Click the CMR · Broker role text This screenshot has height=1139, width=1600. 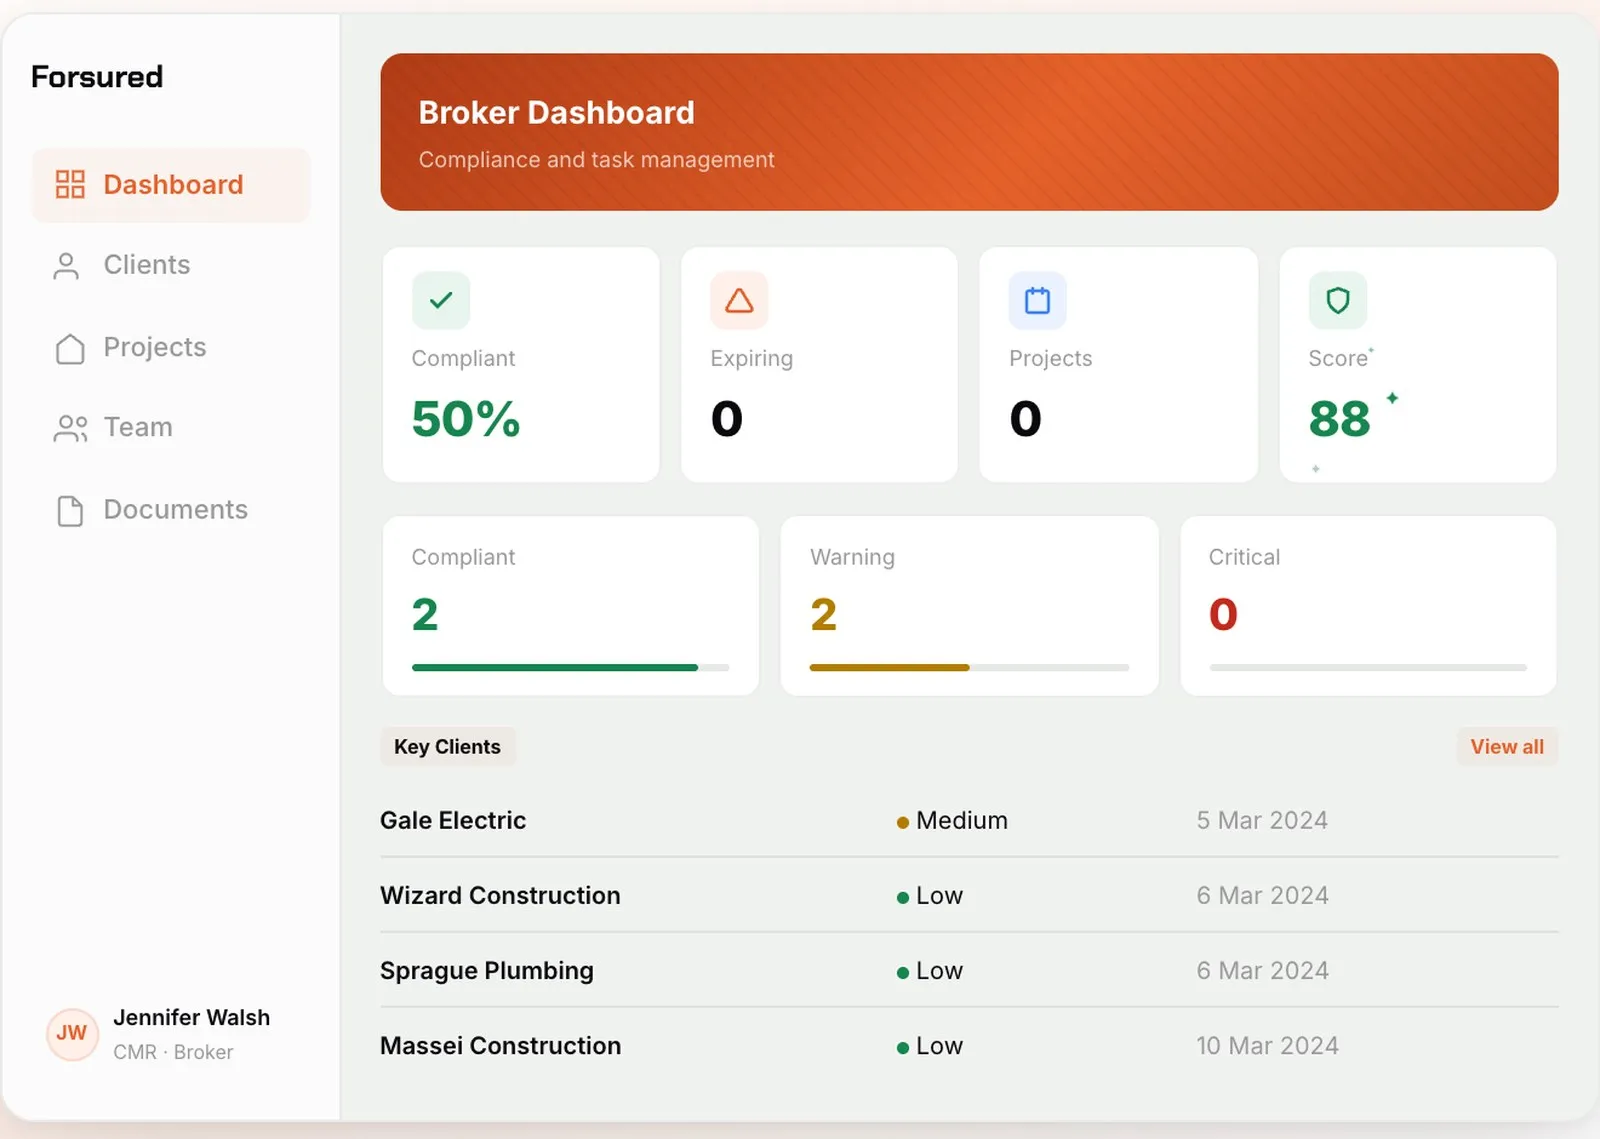point(173,1052)
